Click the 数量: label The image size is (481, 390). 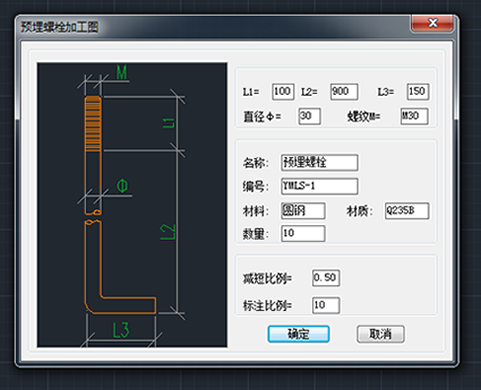[256, 234]
